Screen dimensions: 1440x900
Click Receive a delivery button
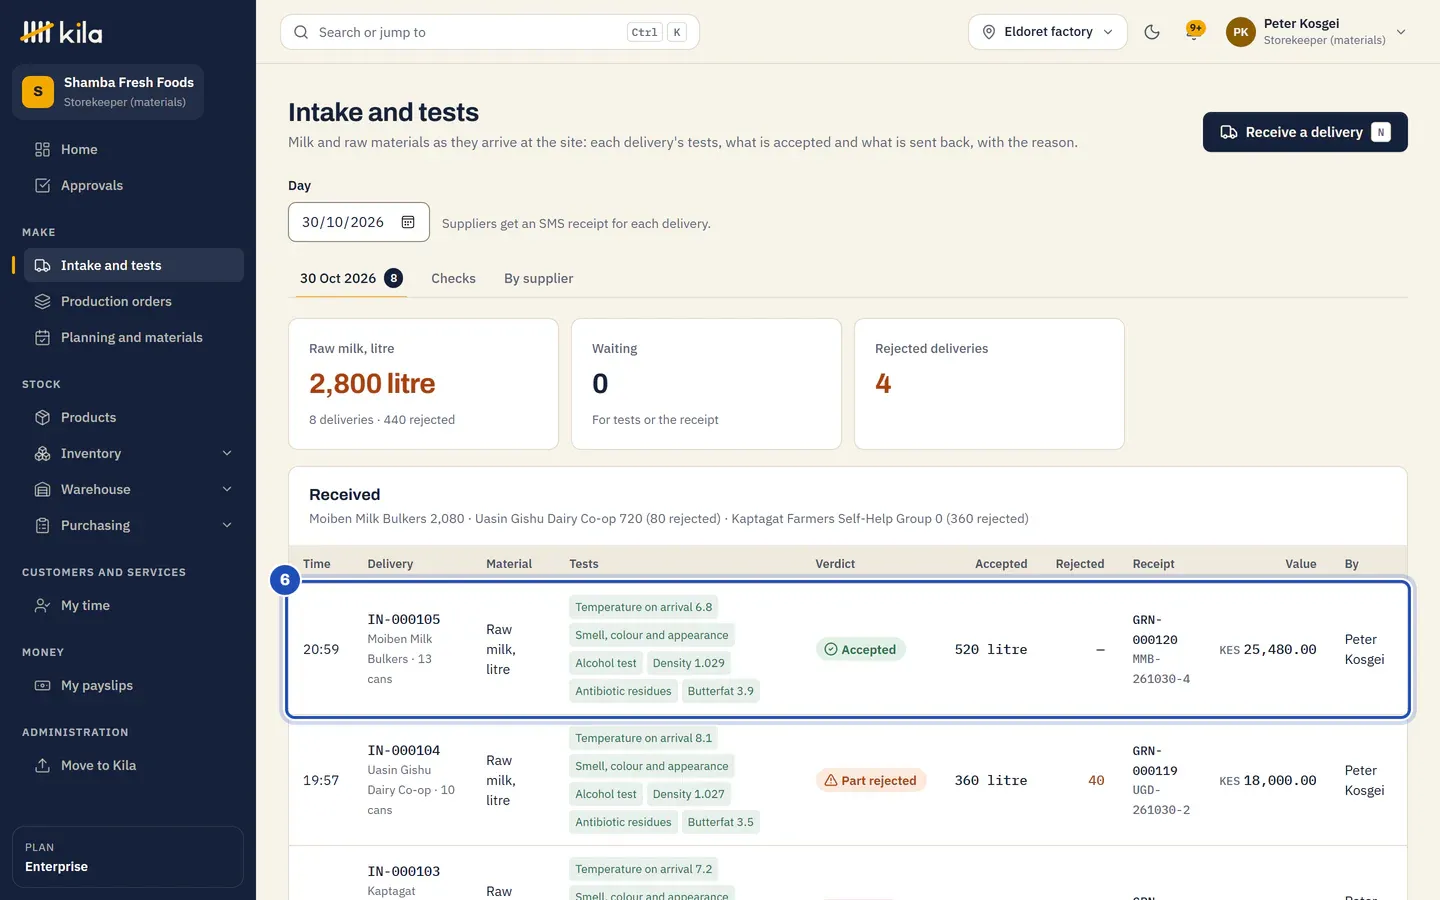[x=1305, y=132]
